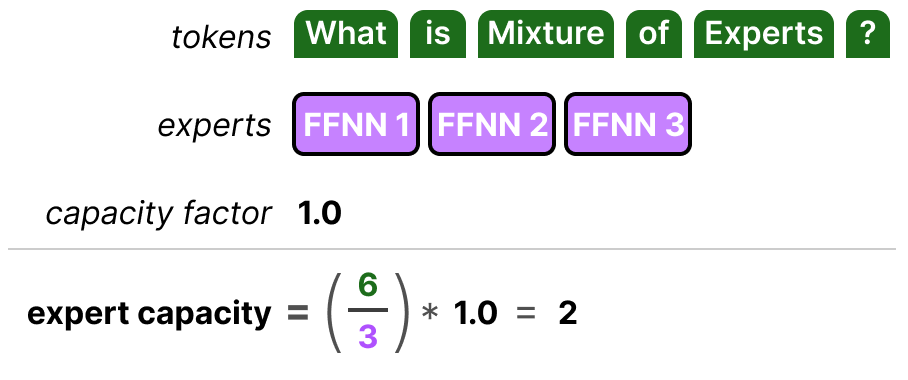Click the multiplication asterisk in formula
This screenshot has width=908, height=380.
pyautogui.click(x=430, y=315)
